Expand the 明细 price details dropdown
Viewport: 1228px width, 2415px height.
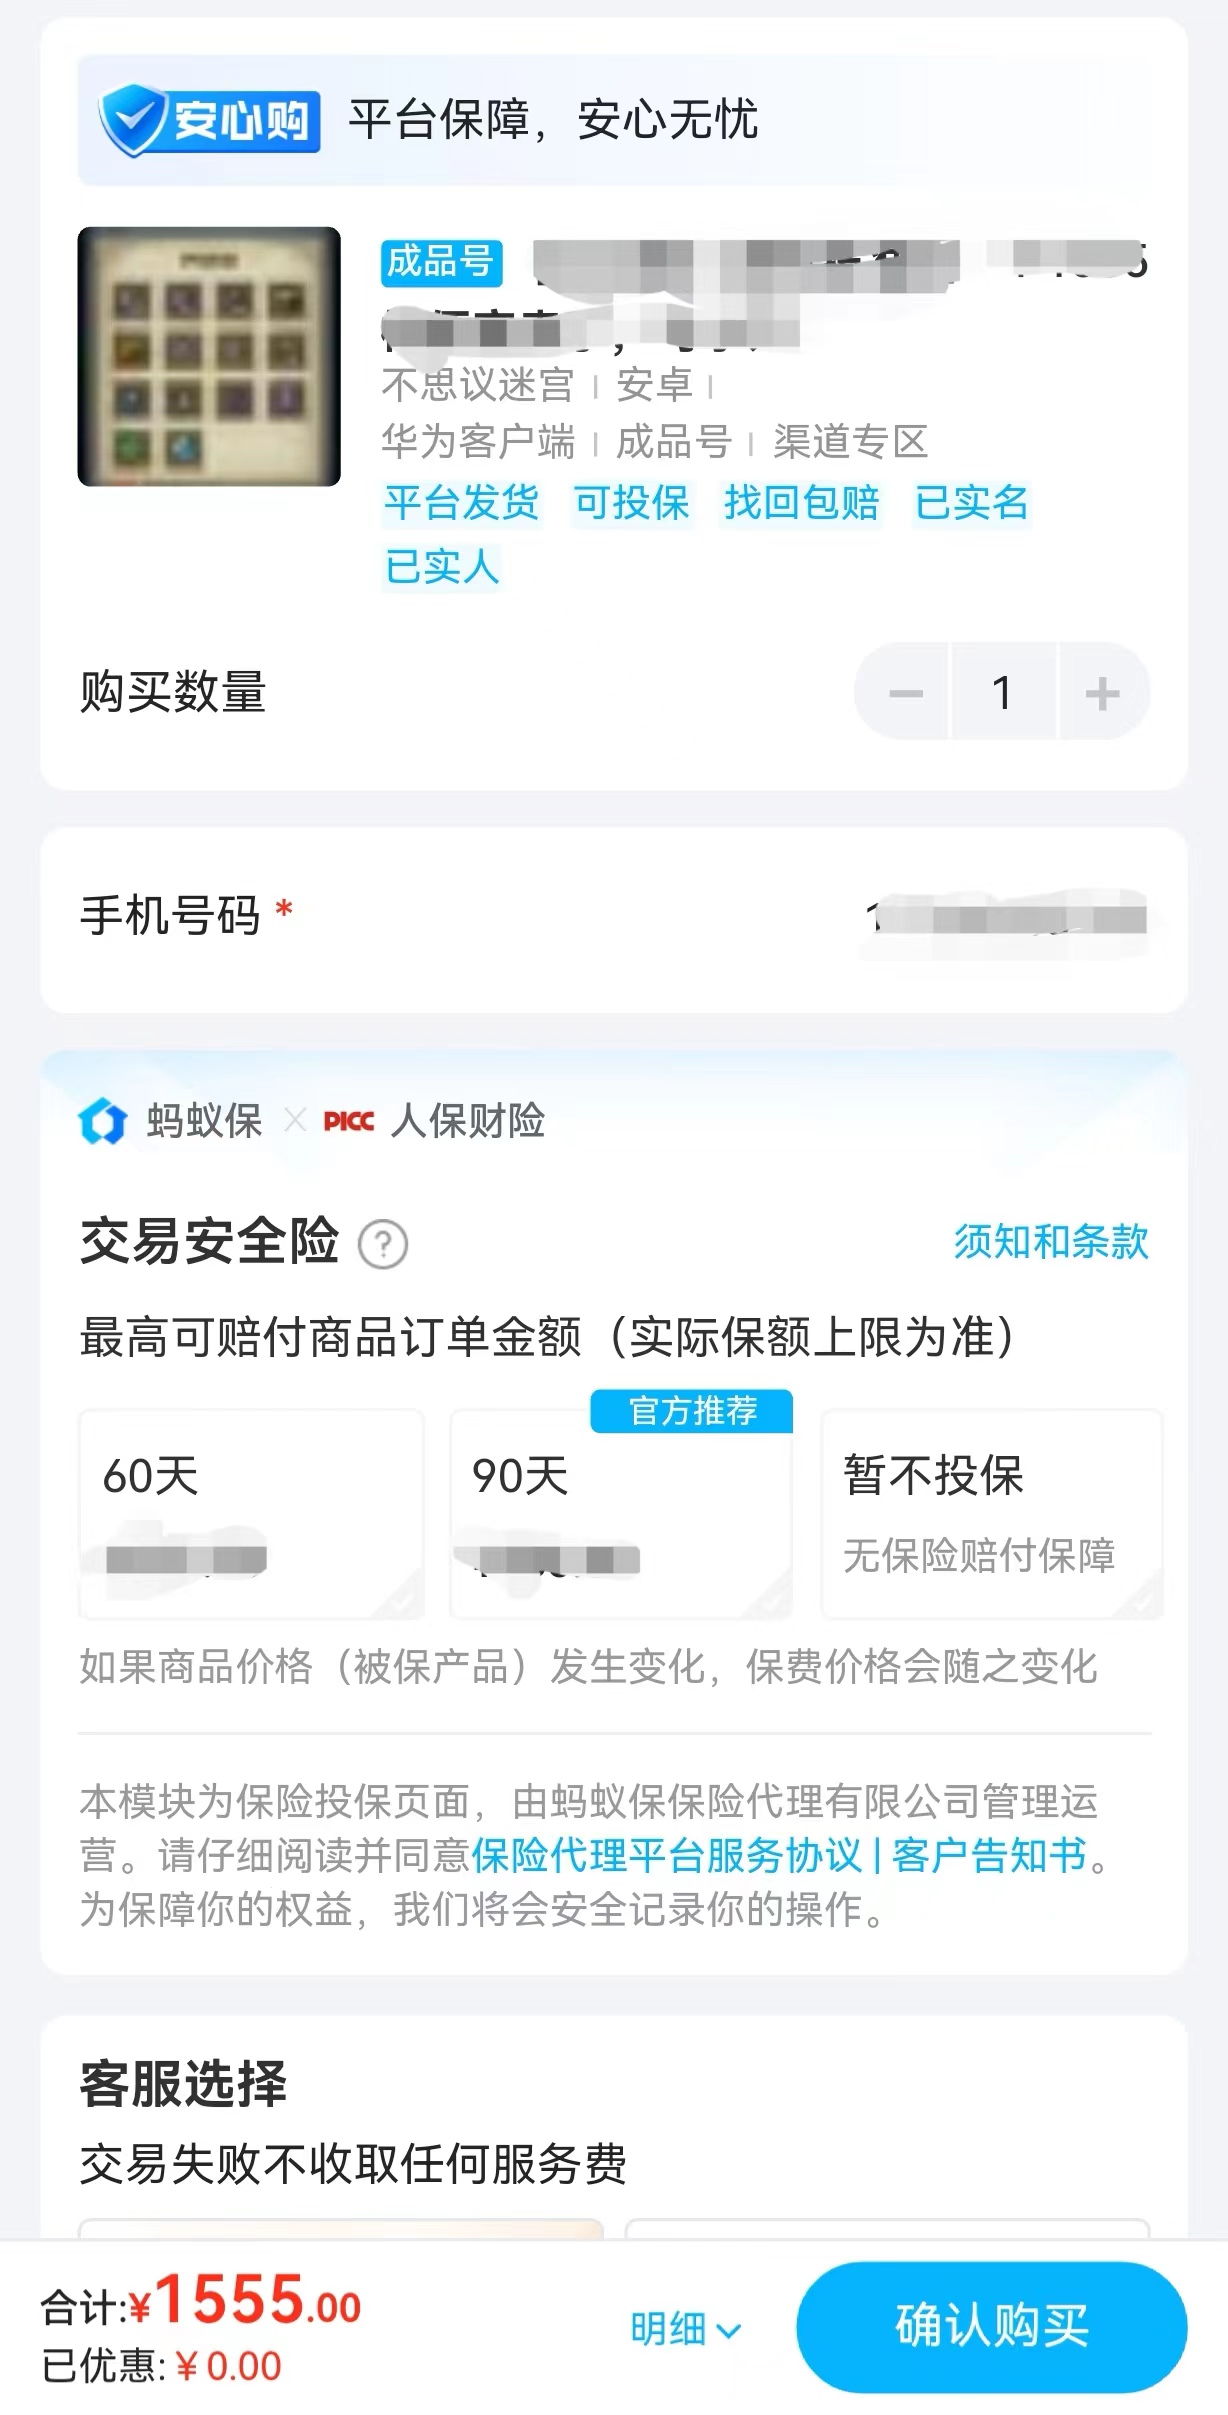686,2329
